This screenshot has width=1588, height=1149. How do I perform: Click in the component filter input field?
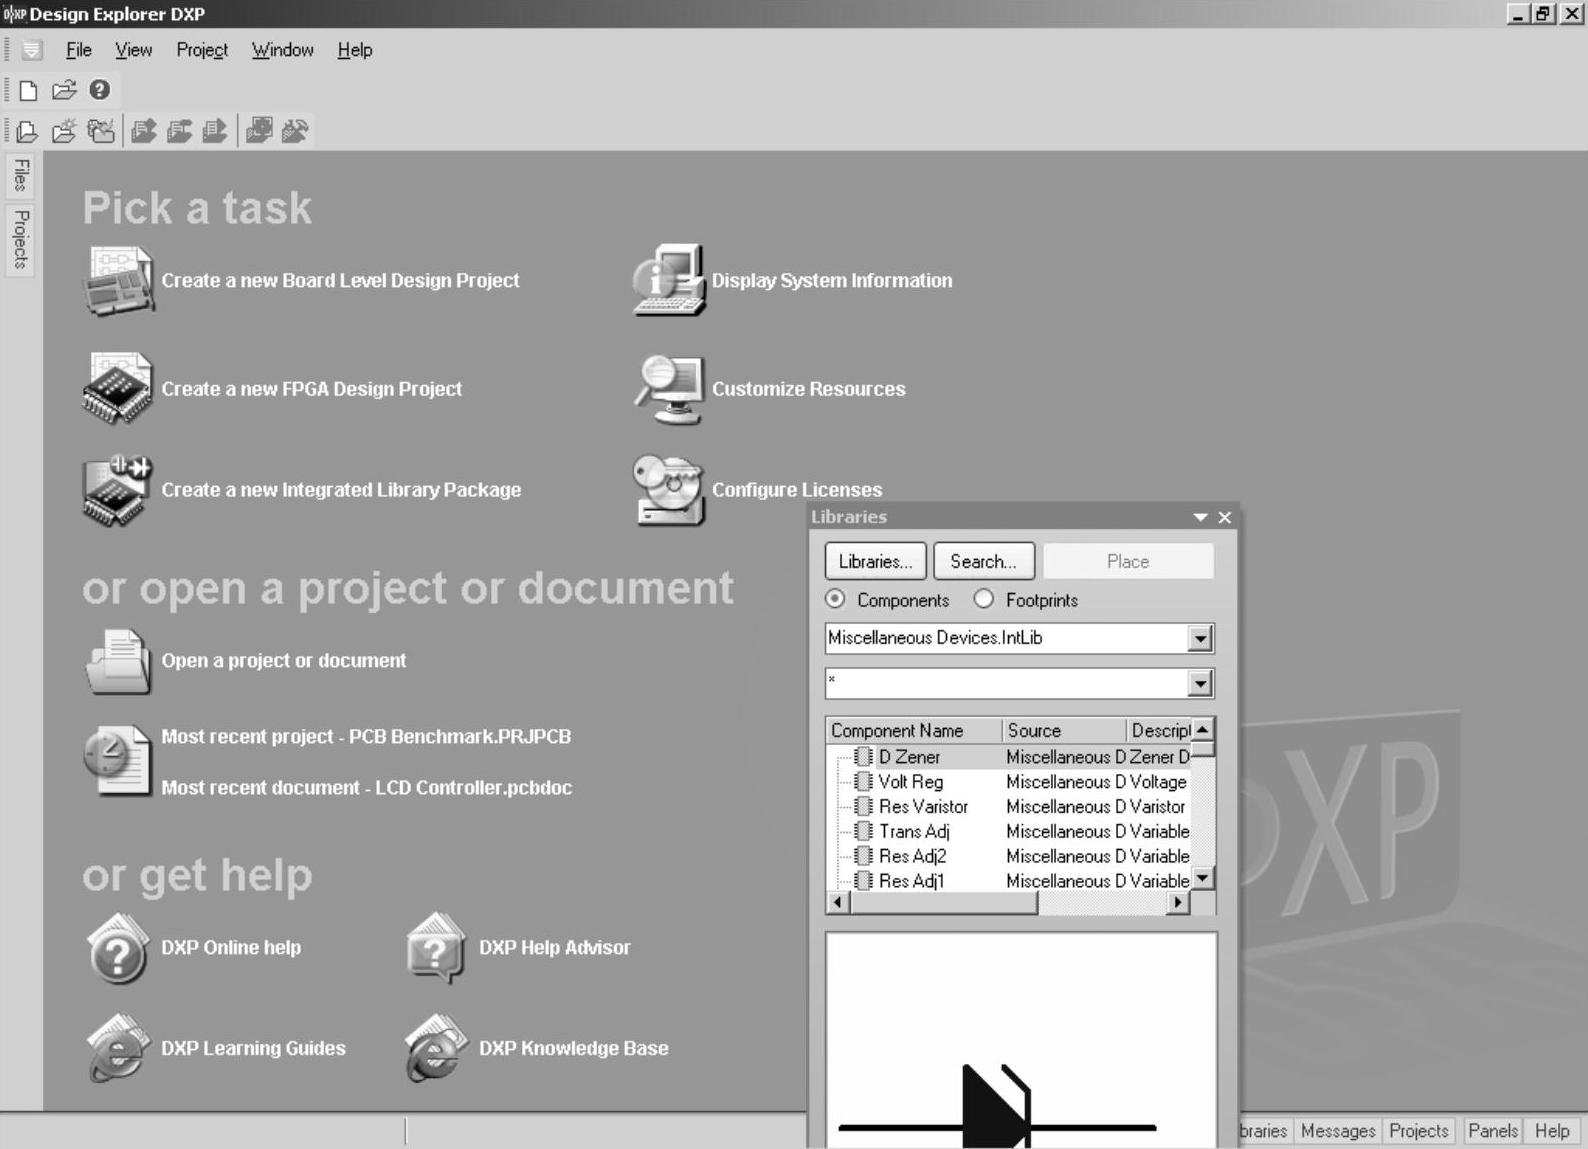1007,684
